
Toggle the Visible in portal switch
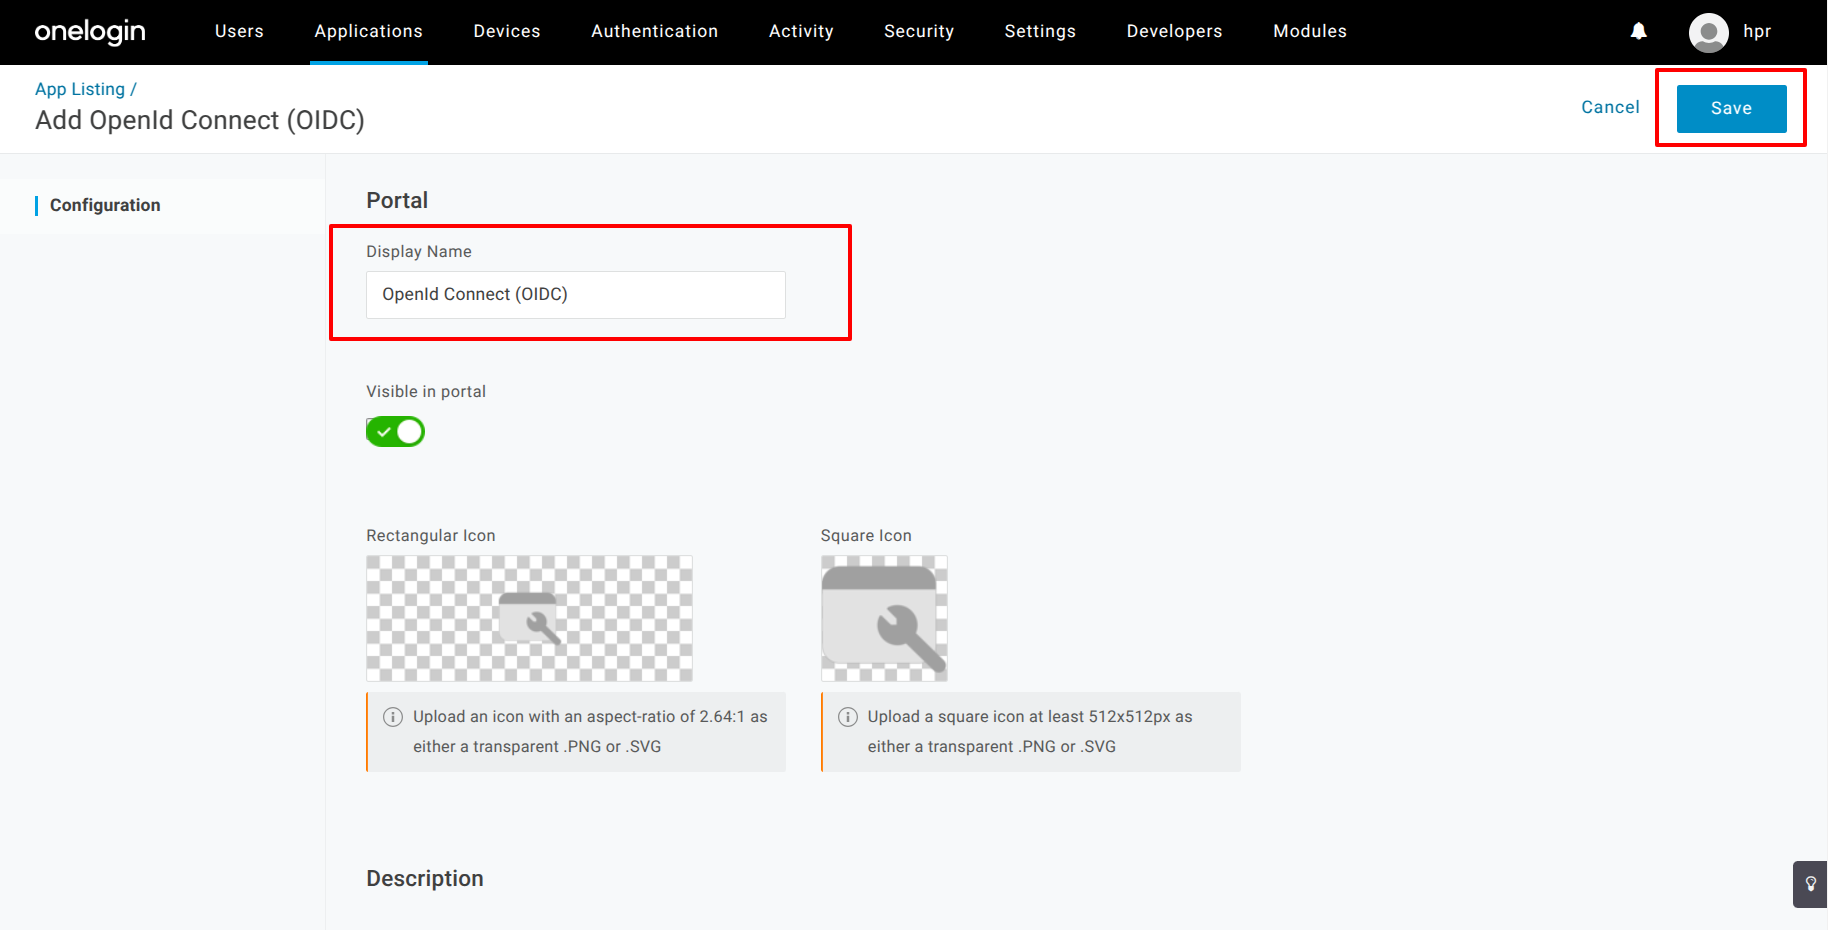point(395,432)
